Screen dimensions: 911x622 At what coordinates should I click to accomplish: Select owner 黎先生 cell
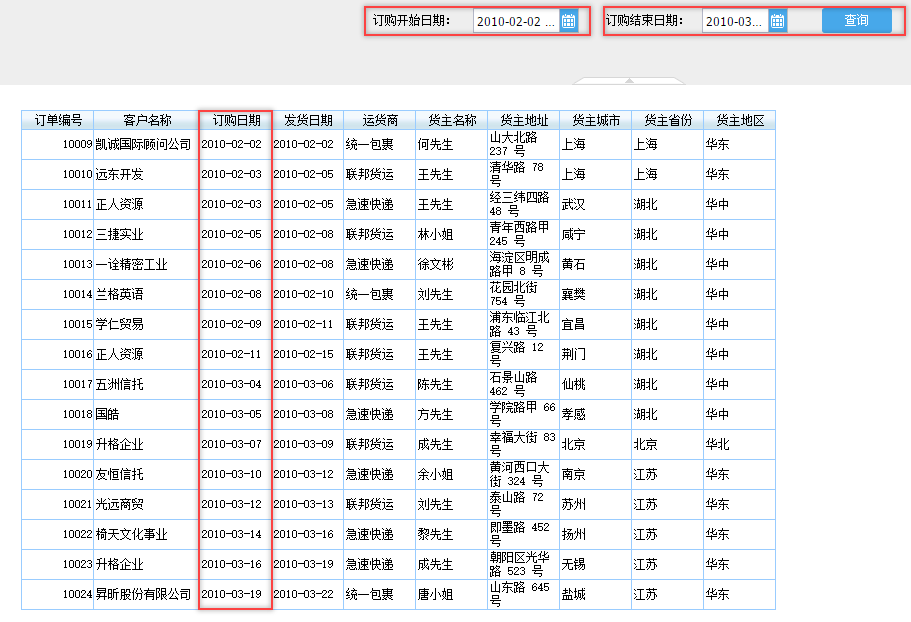[x=451, y=534]
